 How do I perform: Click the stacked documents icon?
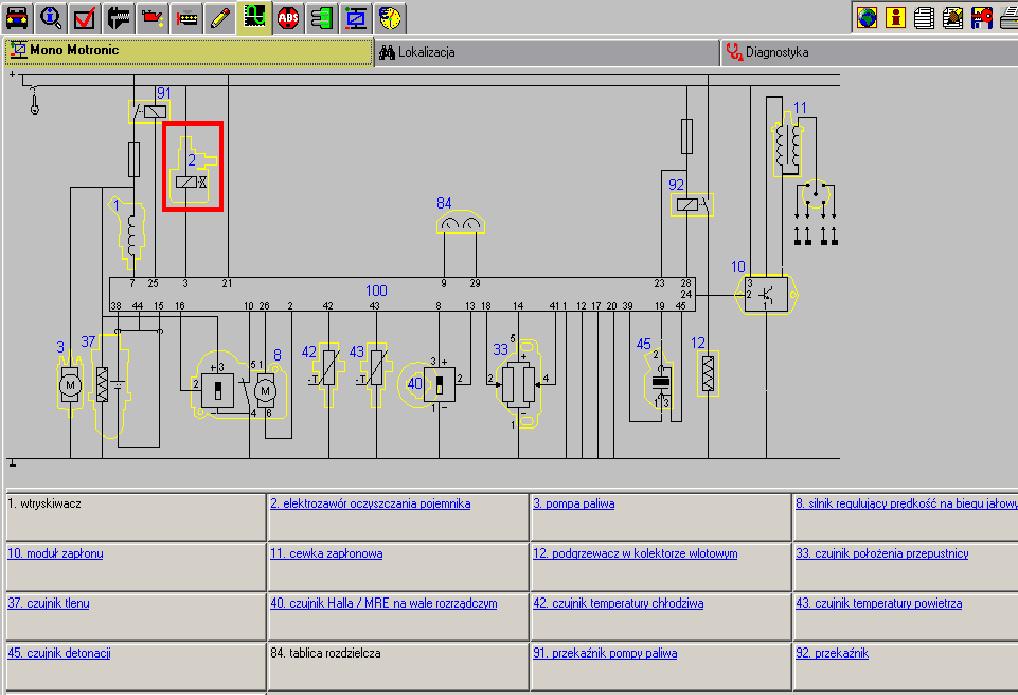(x=925, y=18)
